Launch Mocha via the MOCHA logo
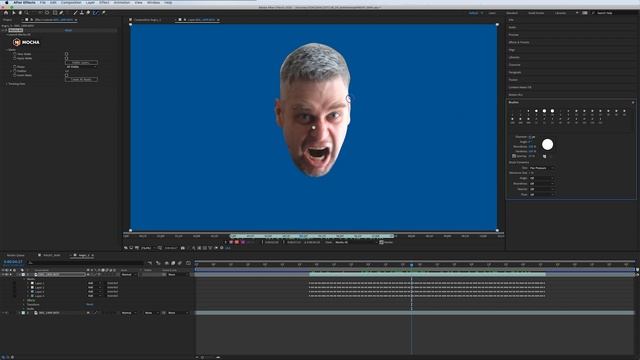The height and width of the screenshot is (360, 640). 27,42
